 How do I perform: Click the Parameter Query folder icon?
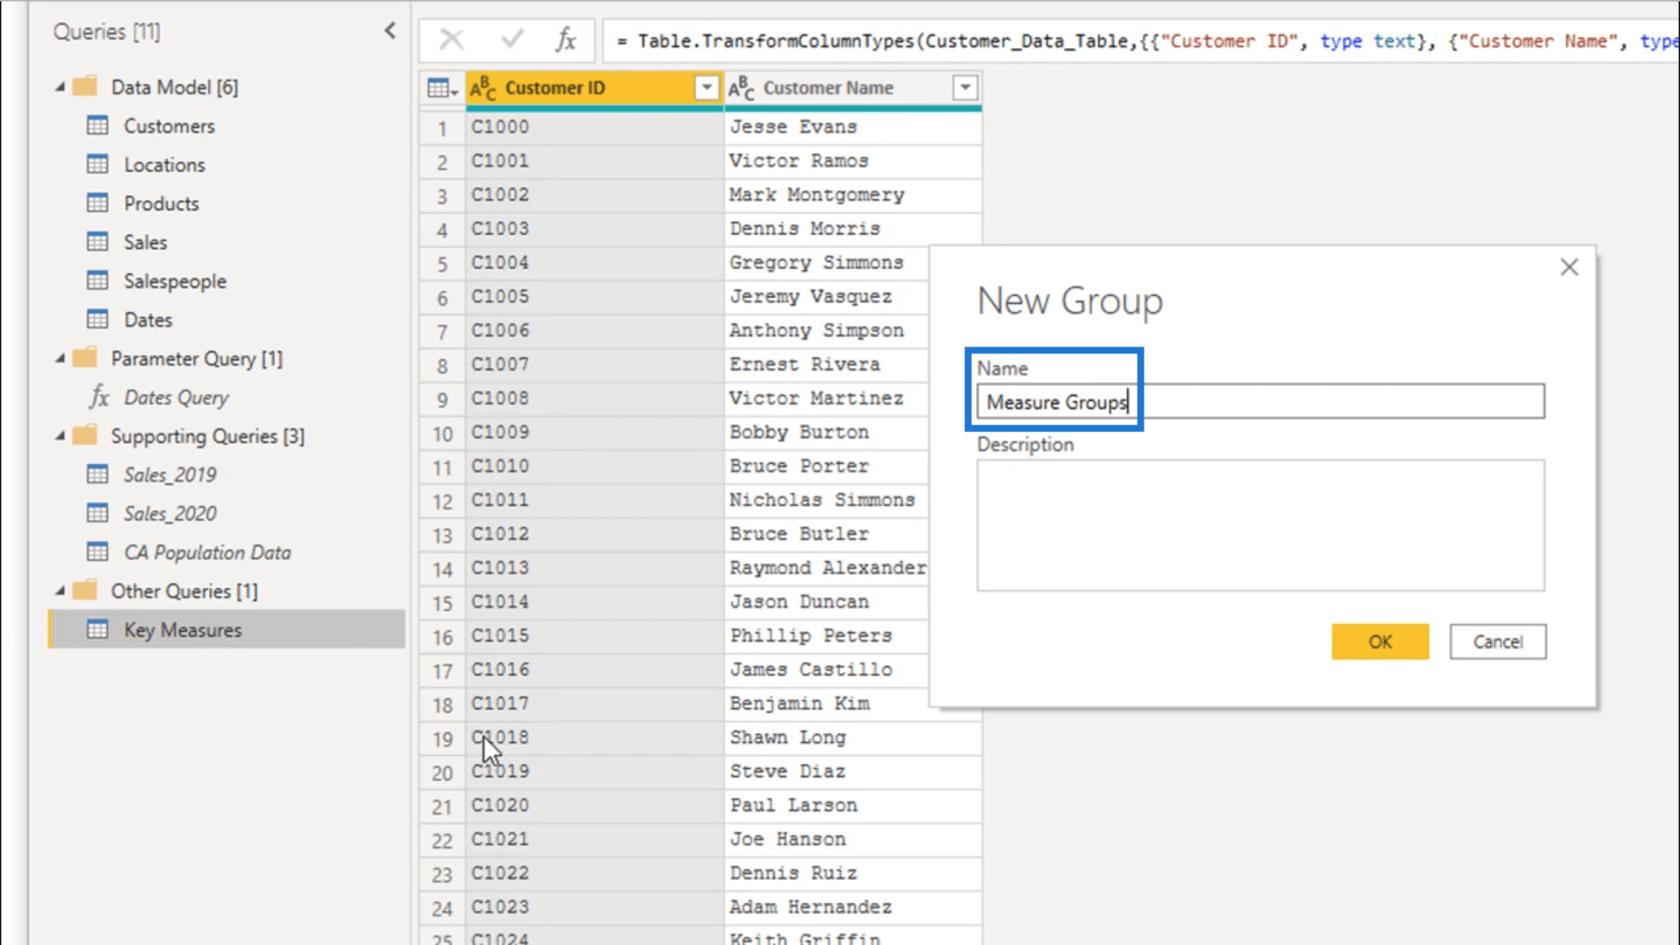point(86,357)
